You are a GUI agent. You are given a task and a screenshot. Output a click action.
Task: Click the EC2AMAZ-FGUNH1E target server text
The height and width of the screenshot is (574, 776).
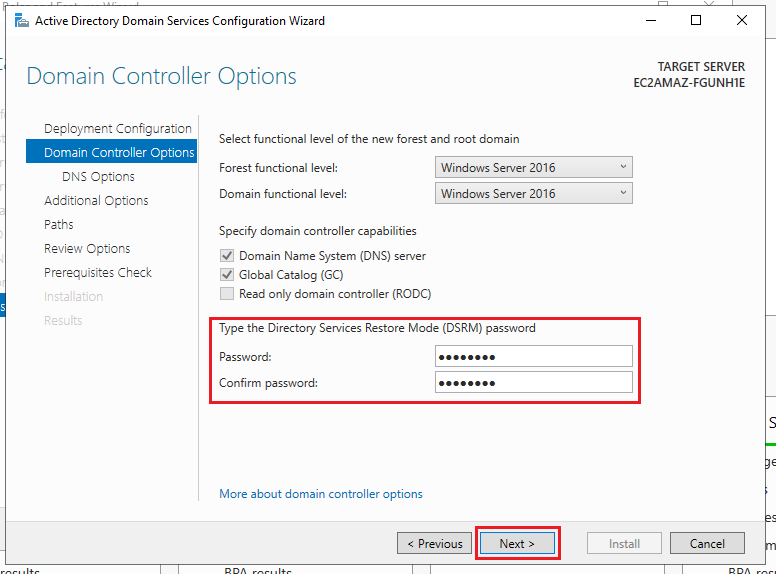689,83
